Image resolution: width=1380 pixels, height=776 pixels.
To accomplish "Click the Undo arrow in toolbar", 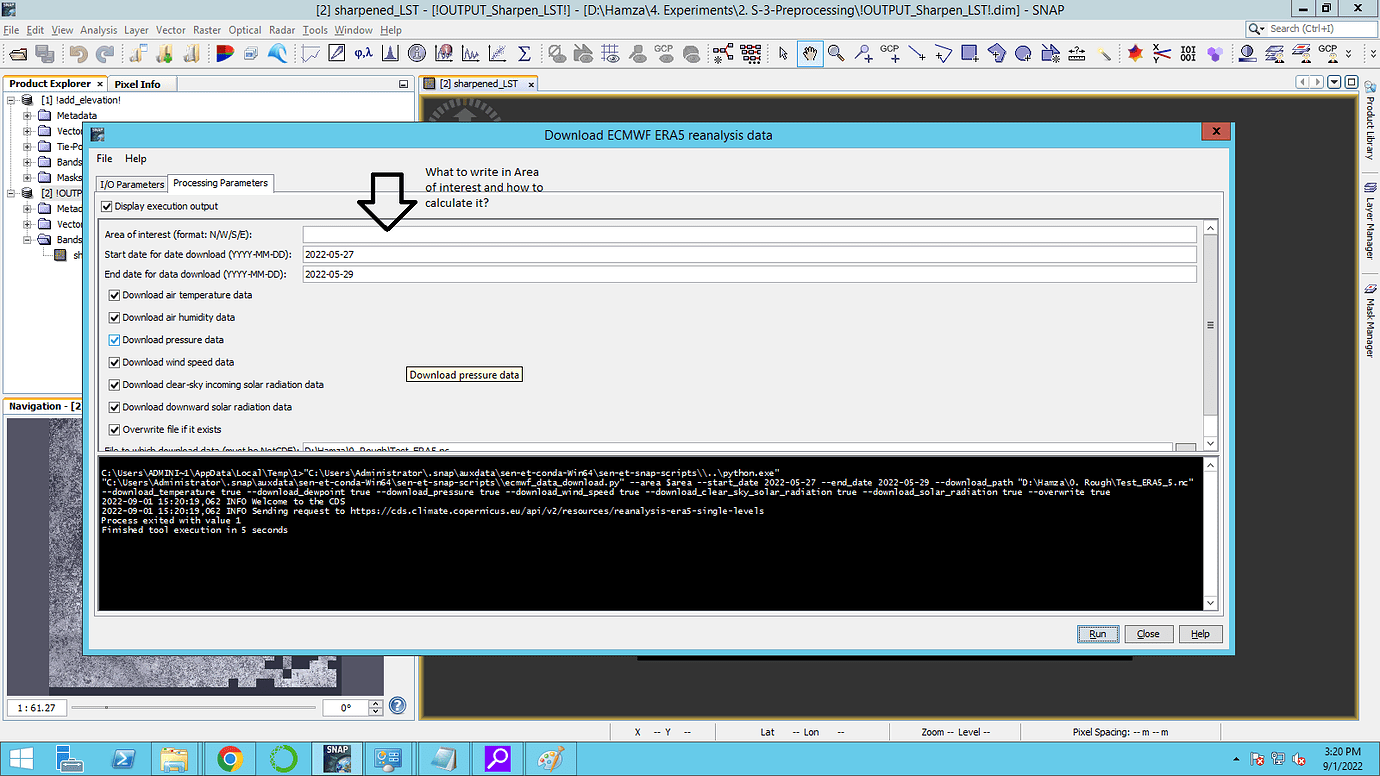I will click(x=78, y=54).
